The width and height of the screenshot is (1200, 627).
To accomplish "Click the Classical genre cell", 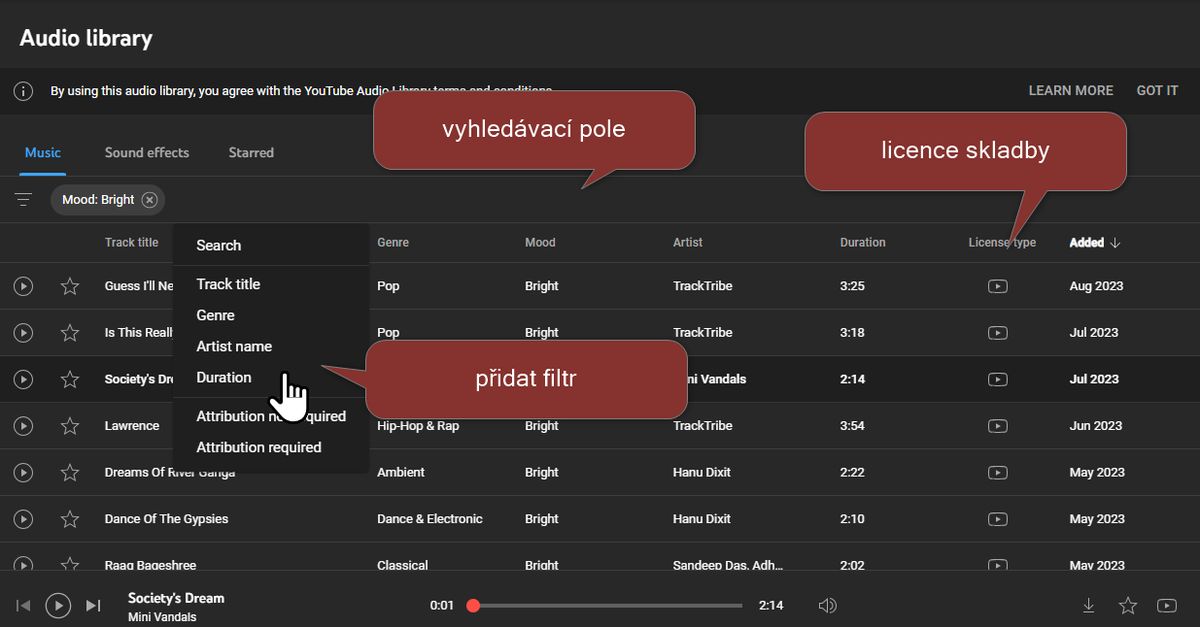I will click(403, 565).
